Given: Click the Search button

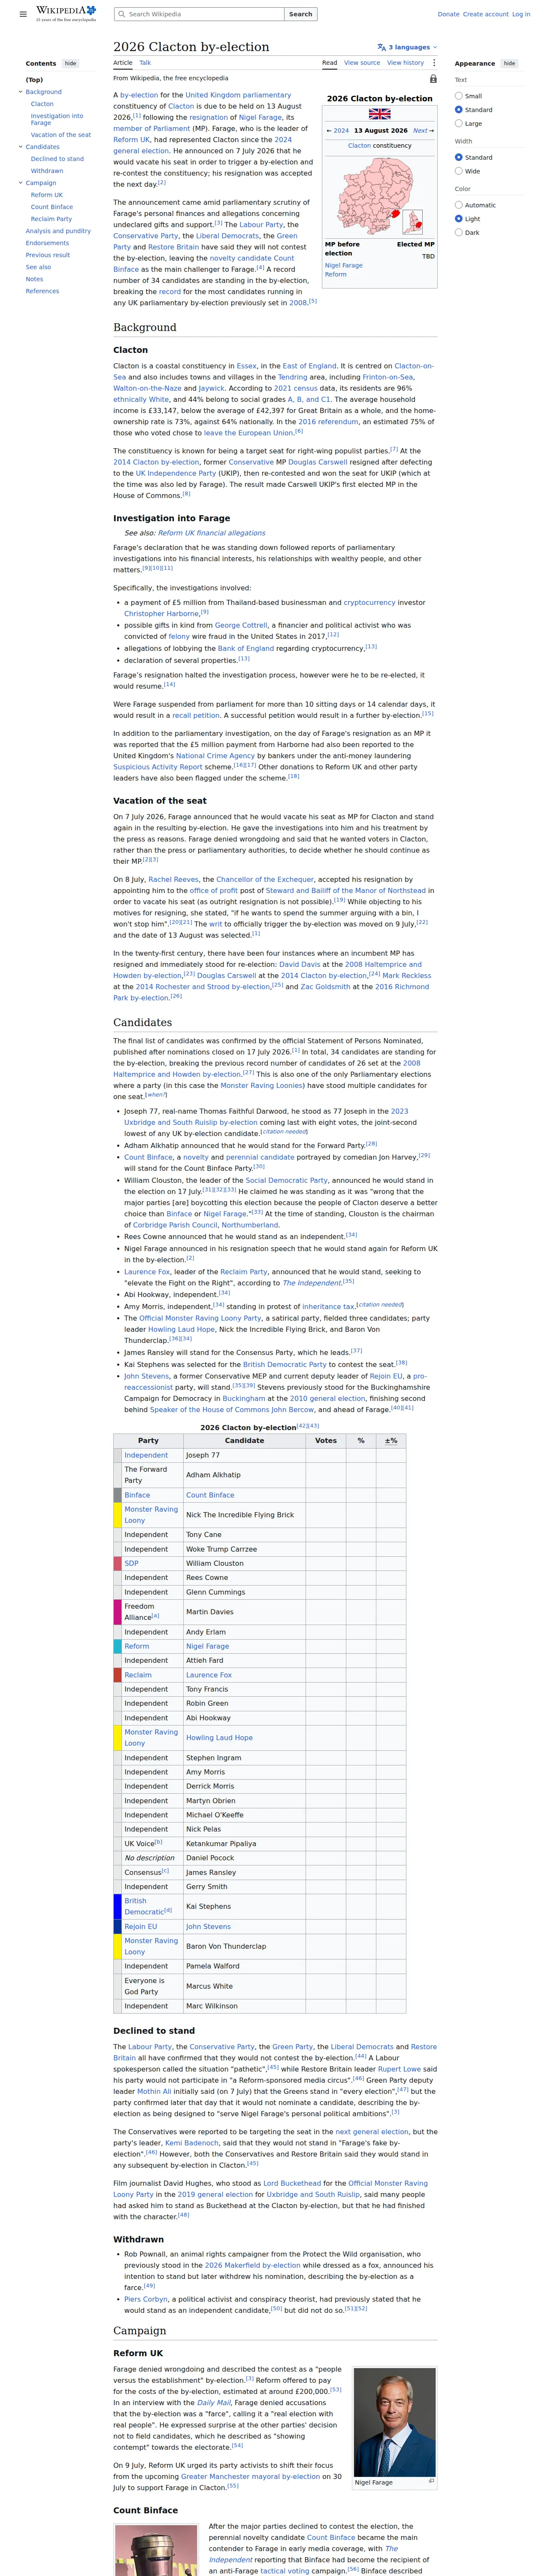Looking at the screenshot, I should click(301, 14).
